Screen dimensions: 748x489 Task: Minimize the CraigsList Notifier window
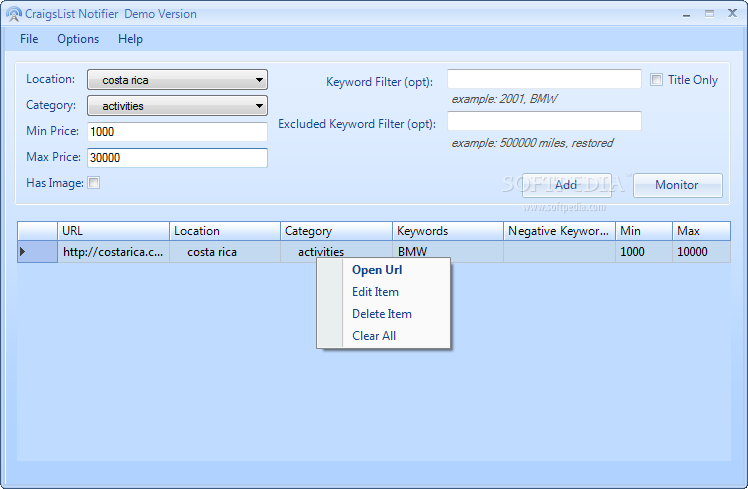(x=686, y=14)
